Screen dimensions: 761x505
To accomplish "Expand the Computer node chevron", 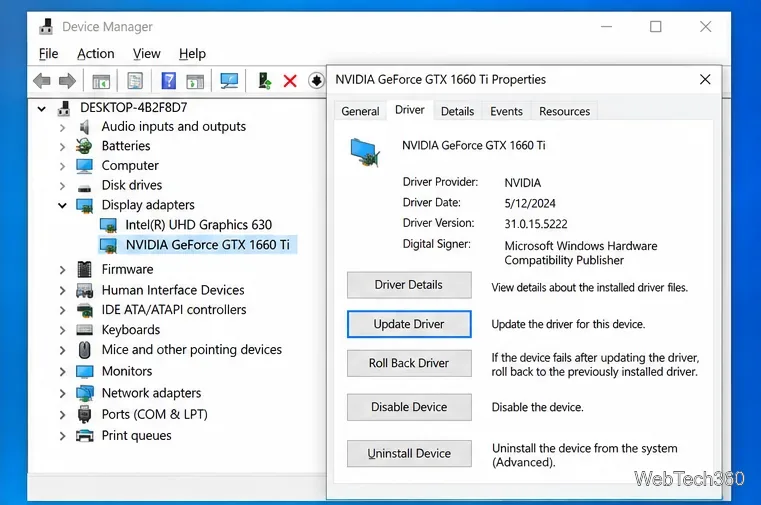I will [x=62, y=166].
